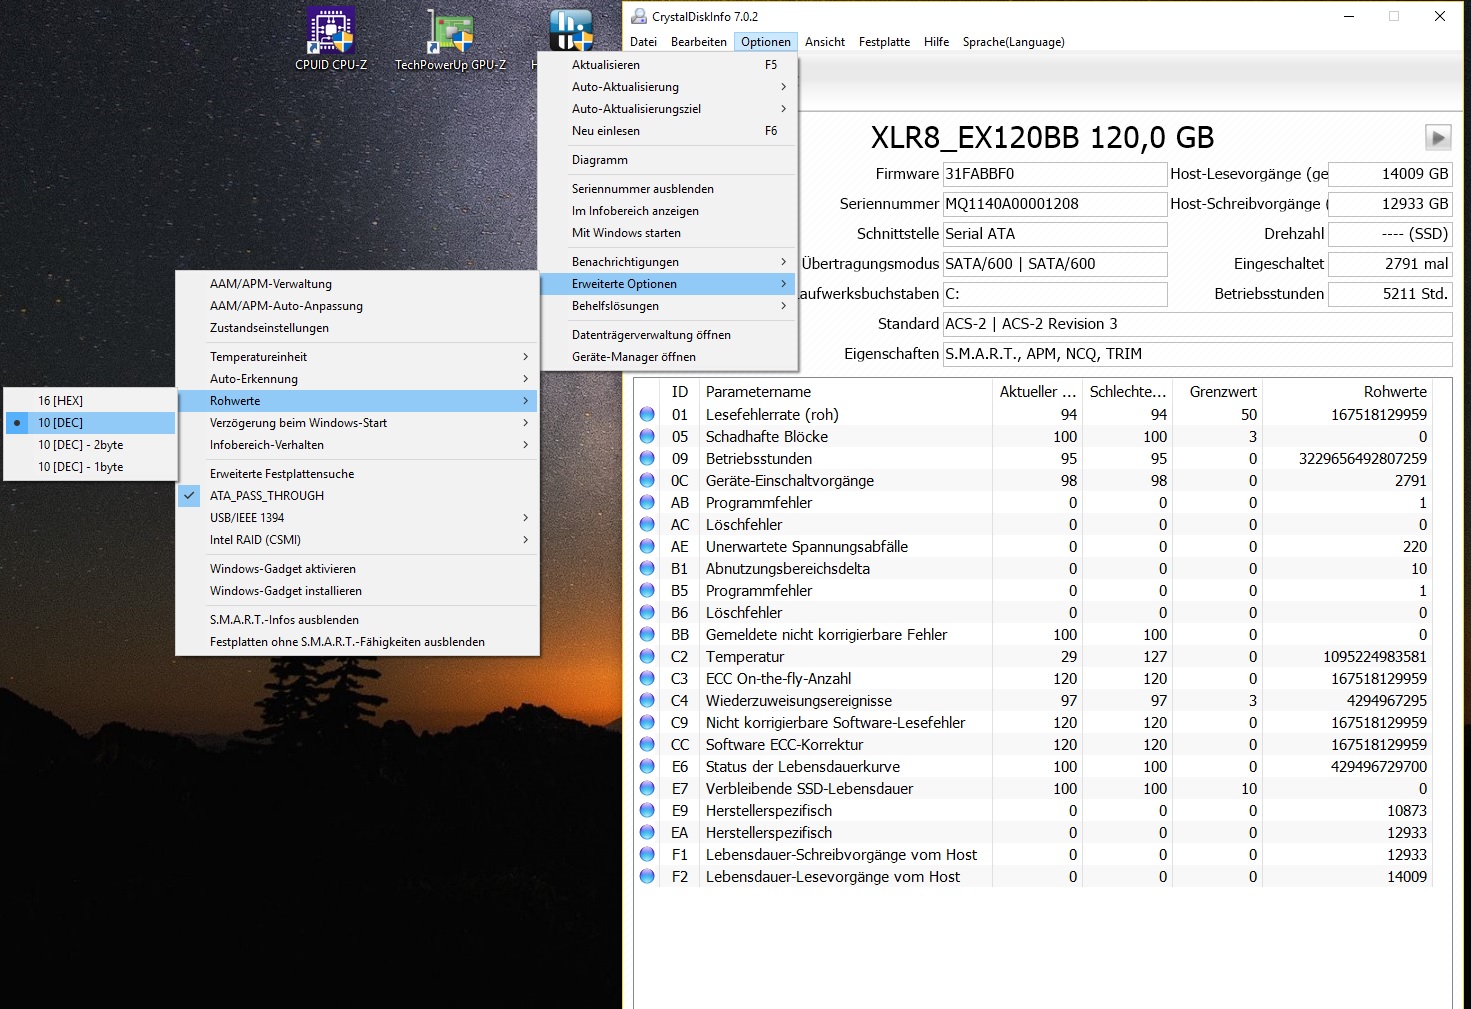Expand Verzögerung beim Windows-Start submenu

click(358, 423)
